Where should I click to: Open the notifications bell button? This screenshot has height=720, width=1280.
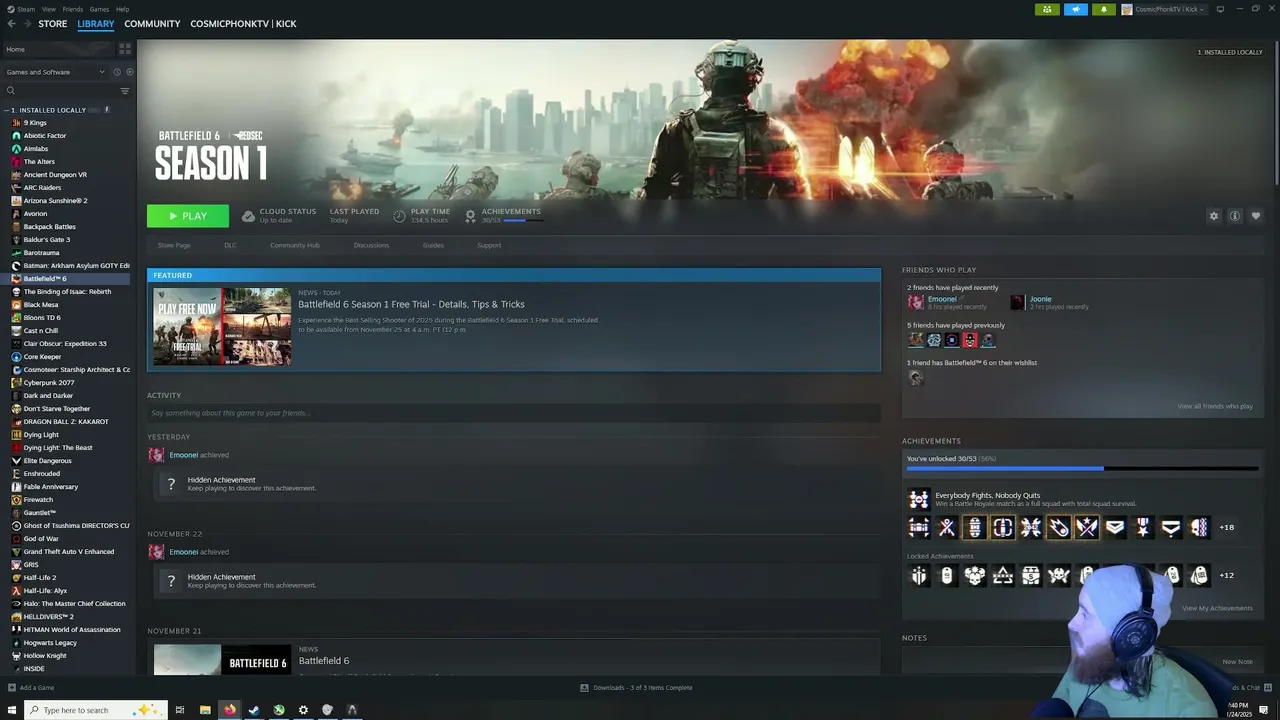pyautogui.click(x=1103, y=9)
